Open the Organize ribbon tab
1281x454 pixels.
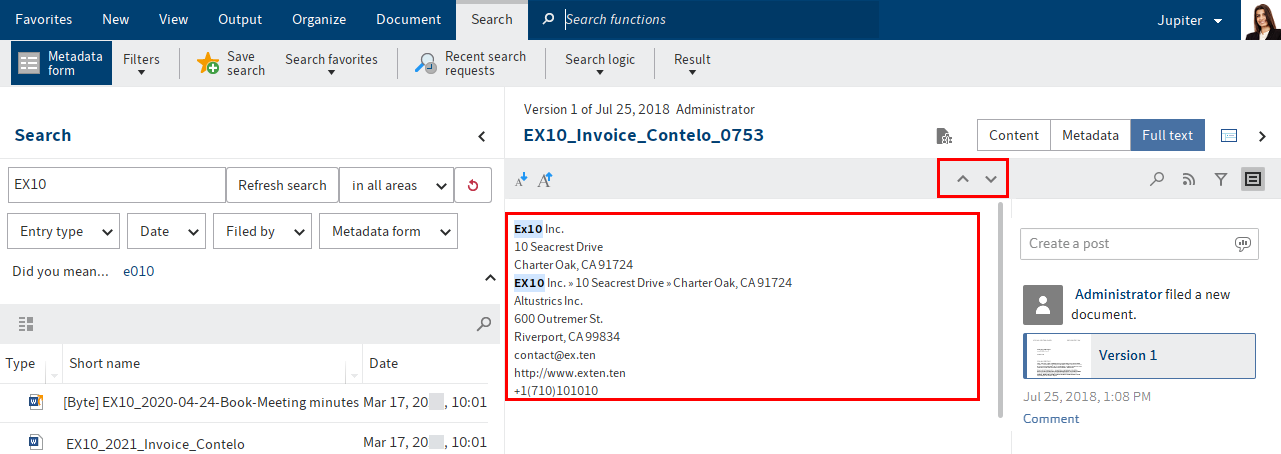tap(319, 19)
